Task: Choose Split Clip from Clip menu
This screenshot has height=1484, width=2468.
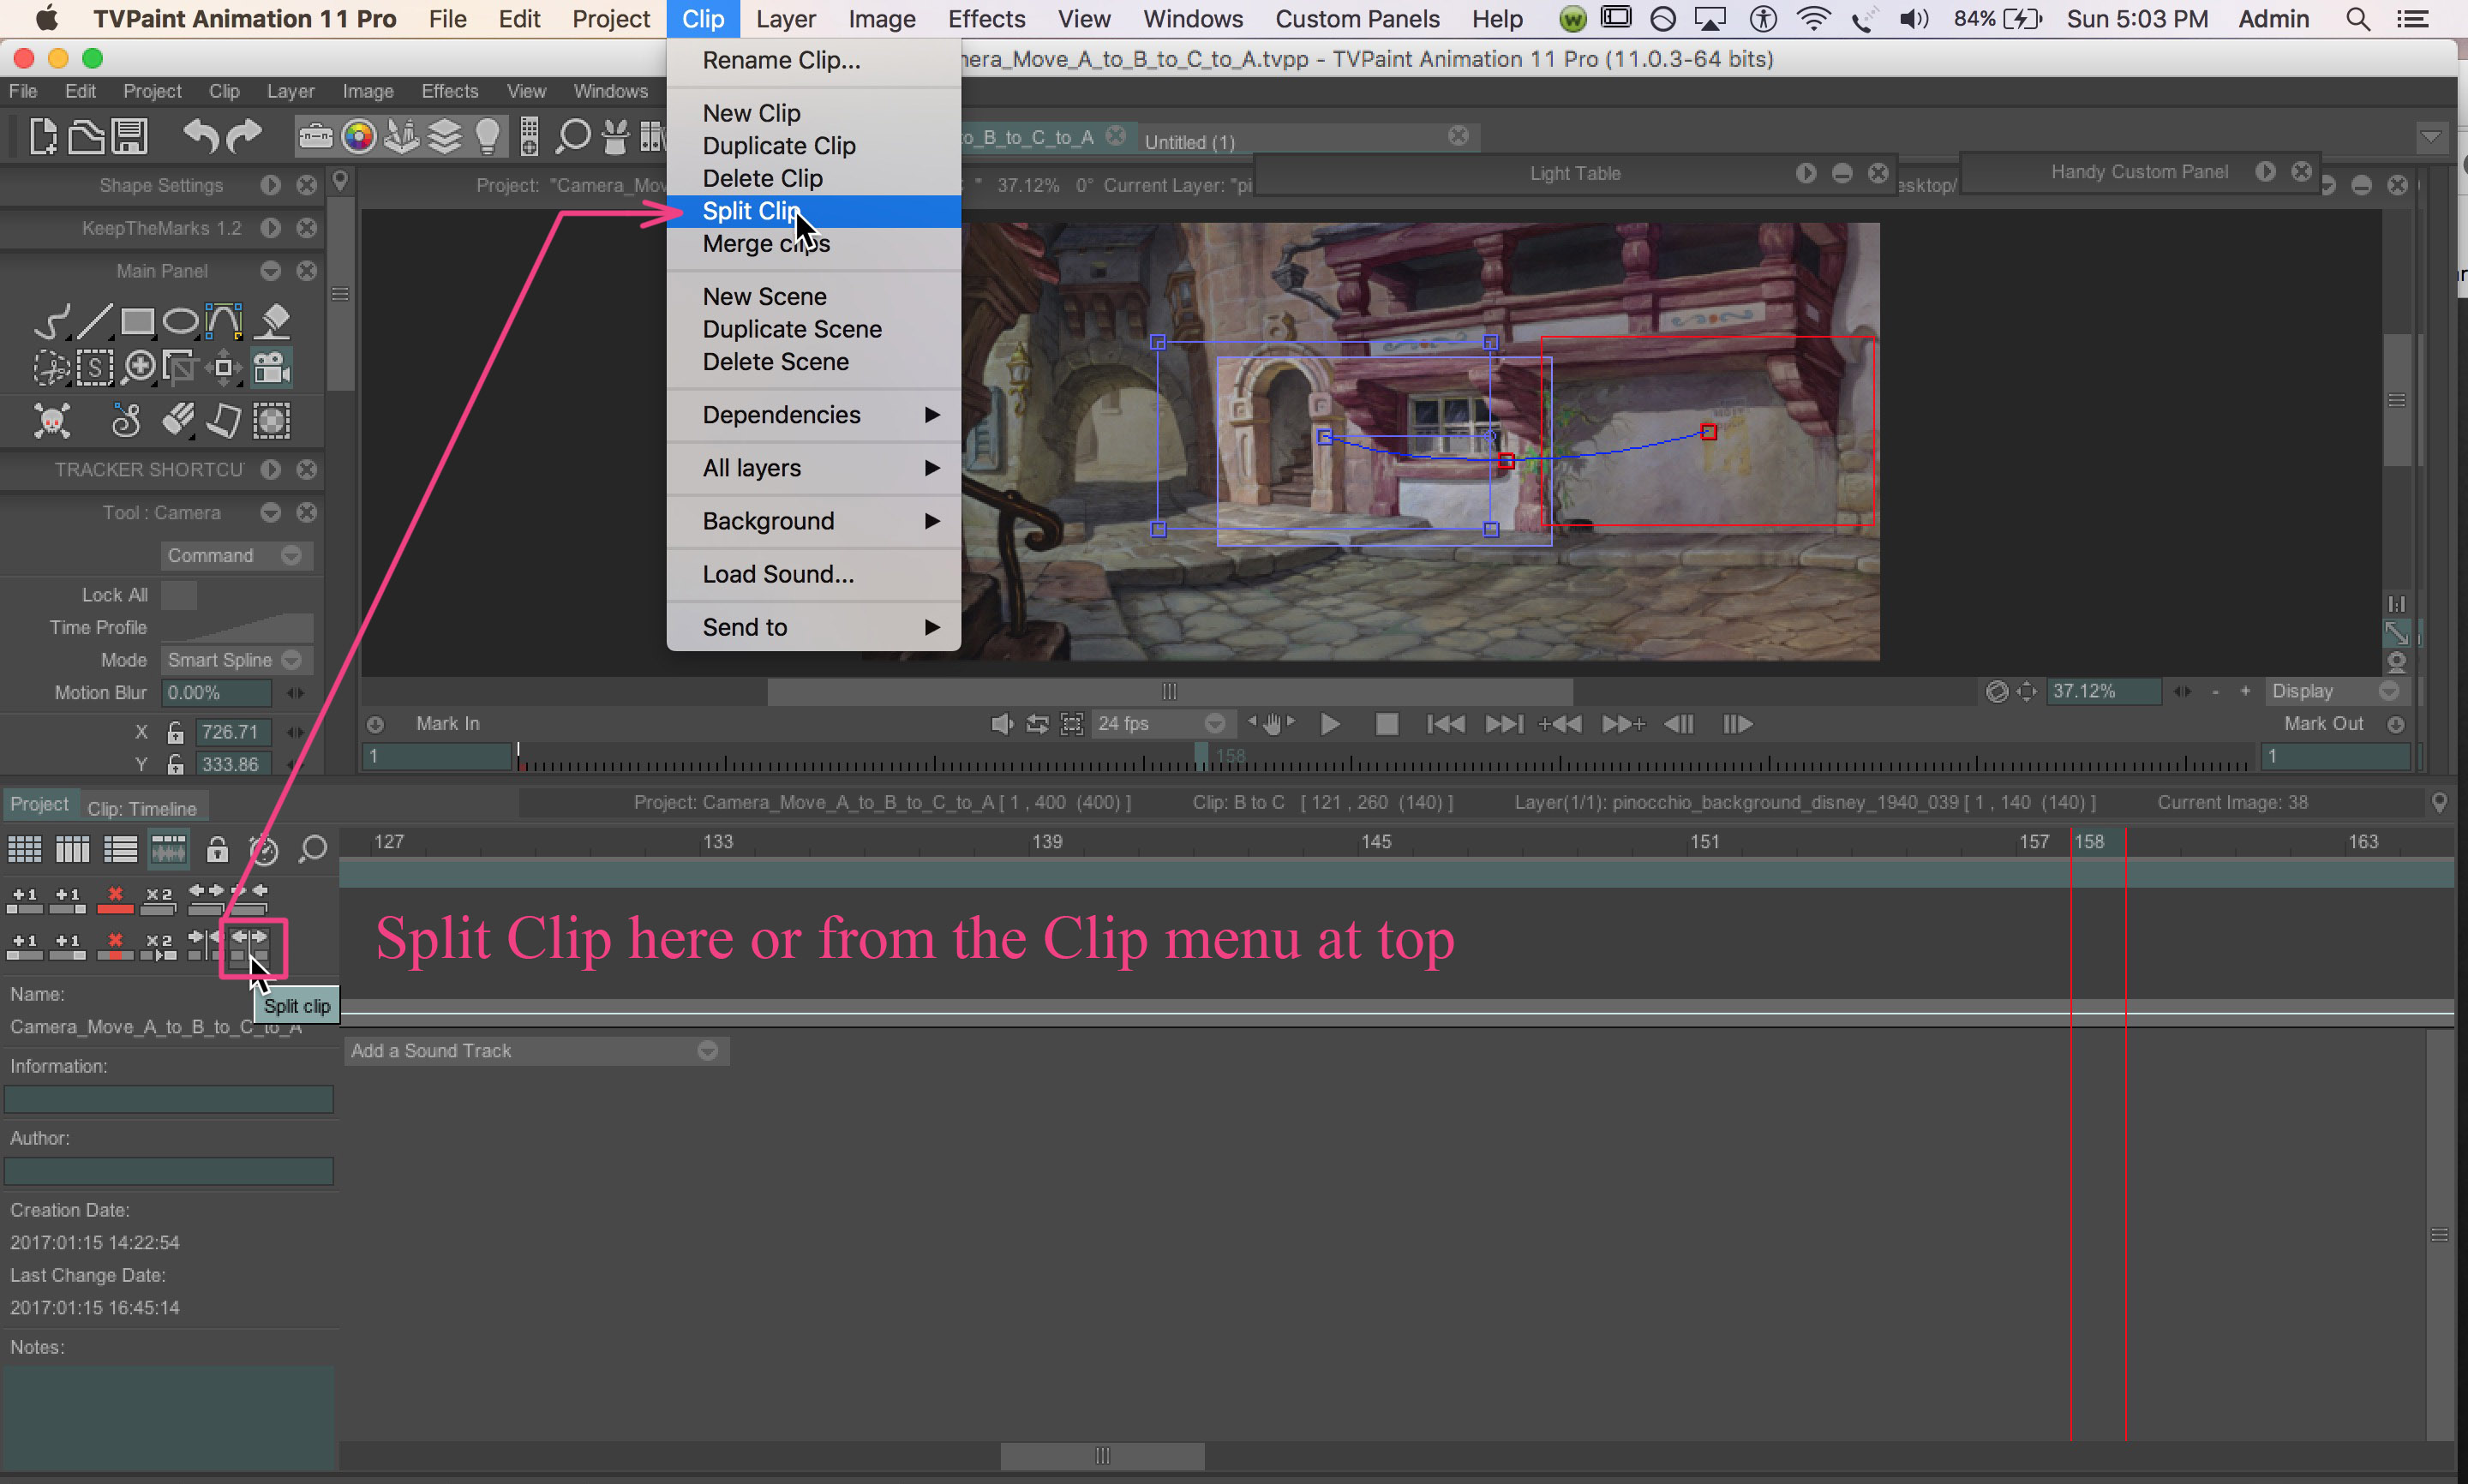Action: [813, 211]
